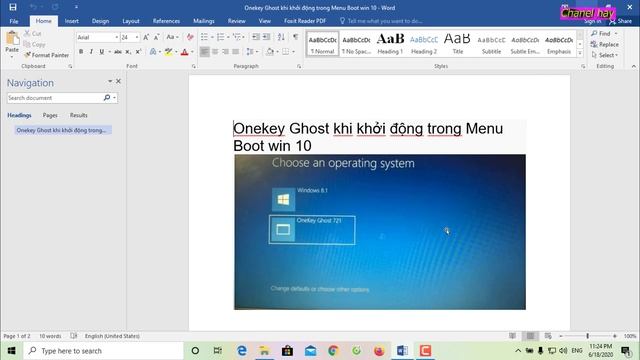The height and width of the screenshot is (360, 640).
Task: Toggle Underline formatting
Action: click(101, 52)
